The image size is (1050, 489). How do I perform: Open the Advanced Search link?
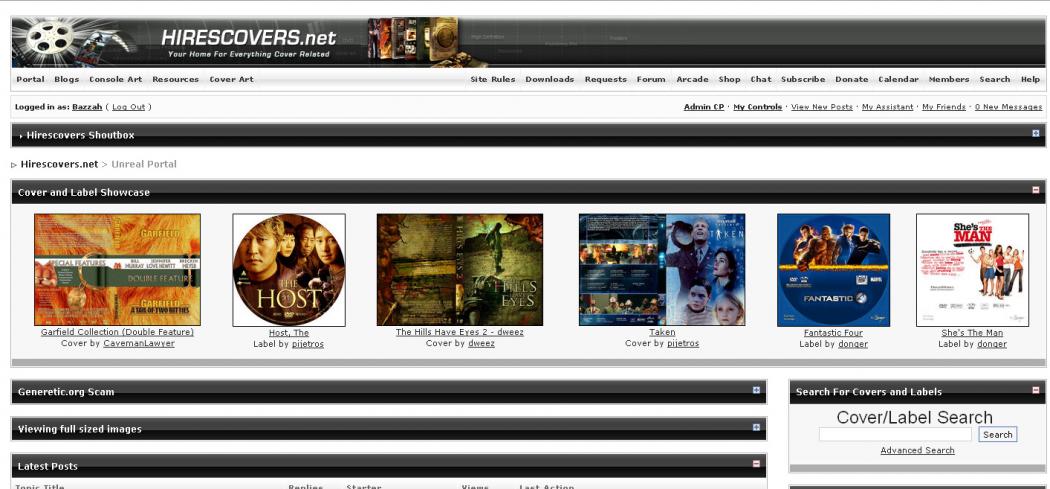(x=917, y=451)
